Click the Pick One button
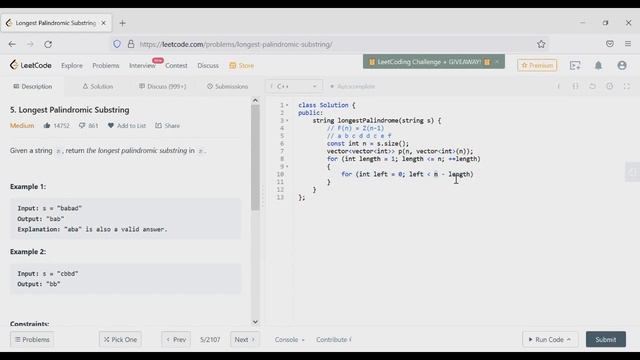Screen dimensions: 640x360 (120, 340)
